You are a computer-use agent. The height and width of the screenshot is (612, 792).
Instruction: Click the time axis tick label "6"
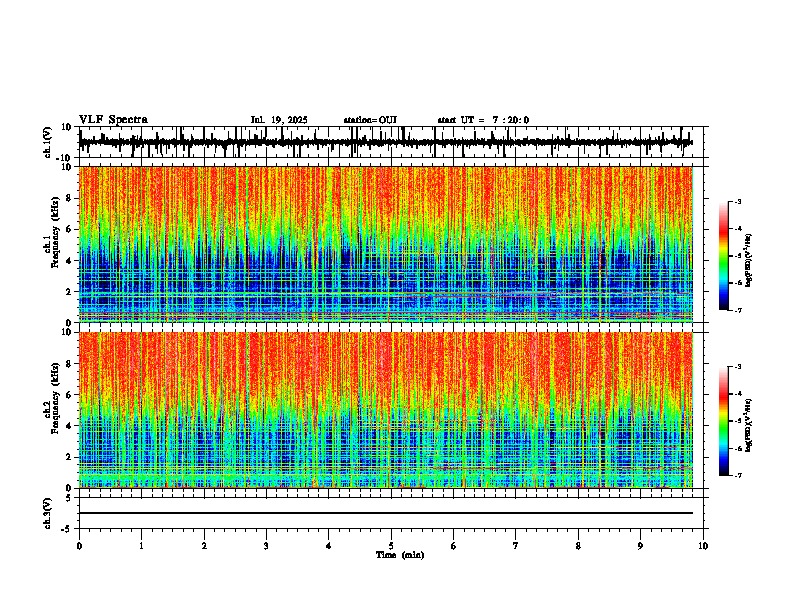coord(454,546)
